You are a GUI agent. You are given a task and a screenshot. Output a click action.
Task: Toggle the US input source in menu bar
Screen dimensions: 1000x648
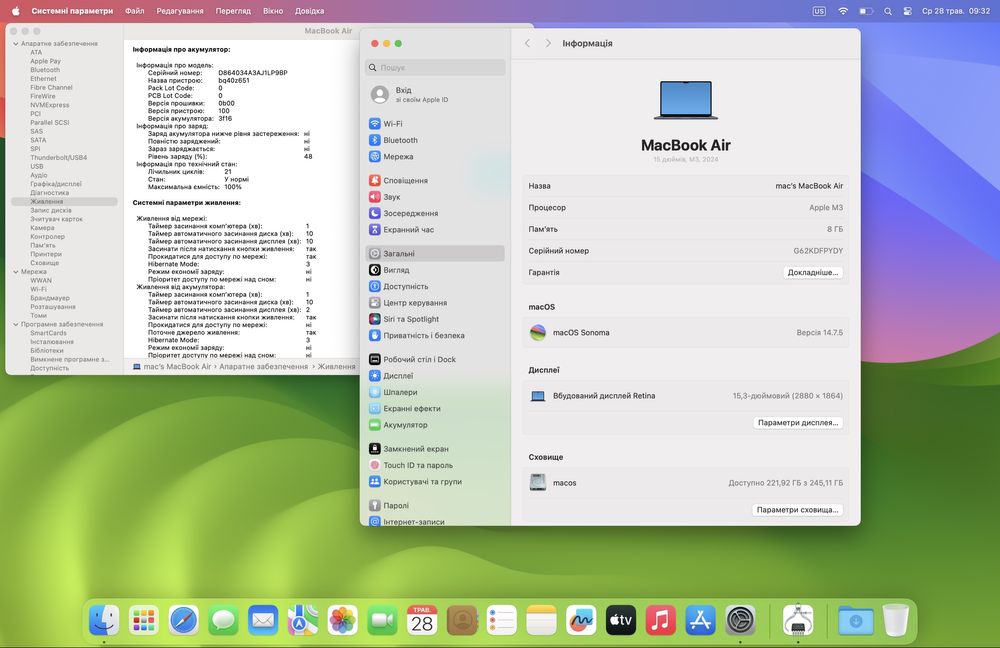click(x=819, y=11)
